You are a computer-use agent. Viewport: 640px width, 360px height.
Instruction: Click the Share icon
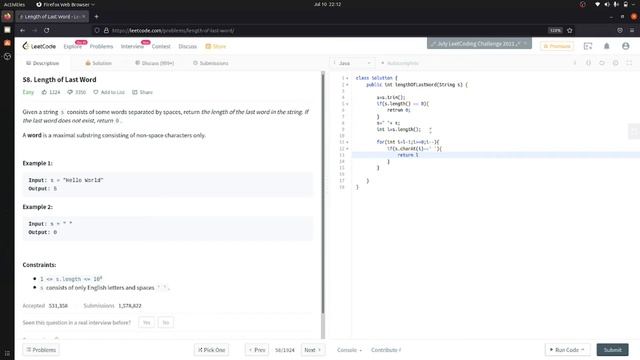point(135,92)
